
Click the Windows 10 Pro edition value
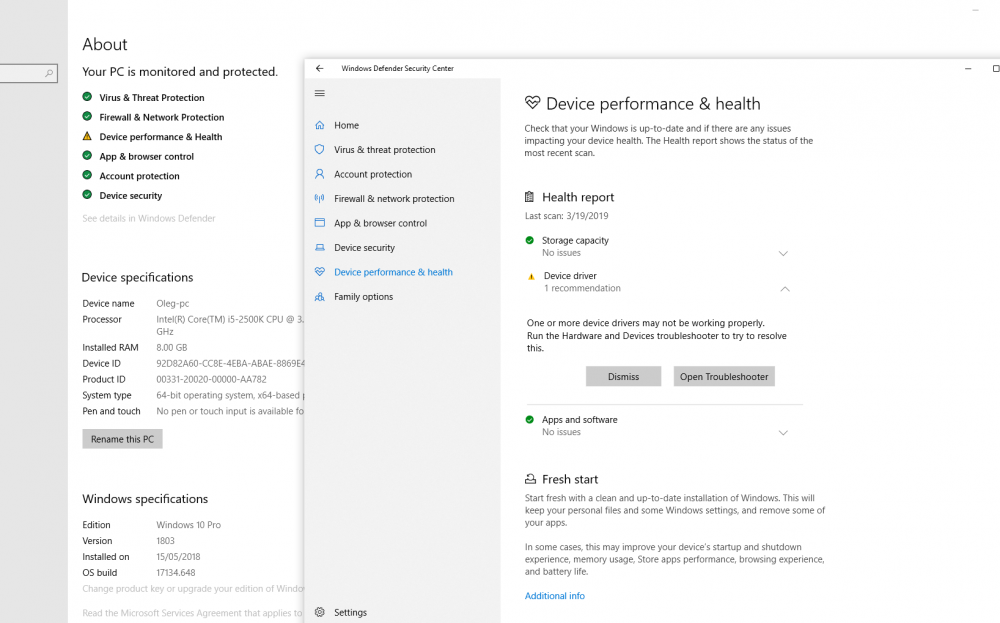[x=189, y=525]
